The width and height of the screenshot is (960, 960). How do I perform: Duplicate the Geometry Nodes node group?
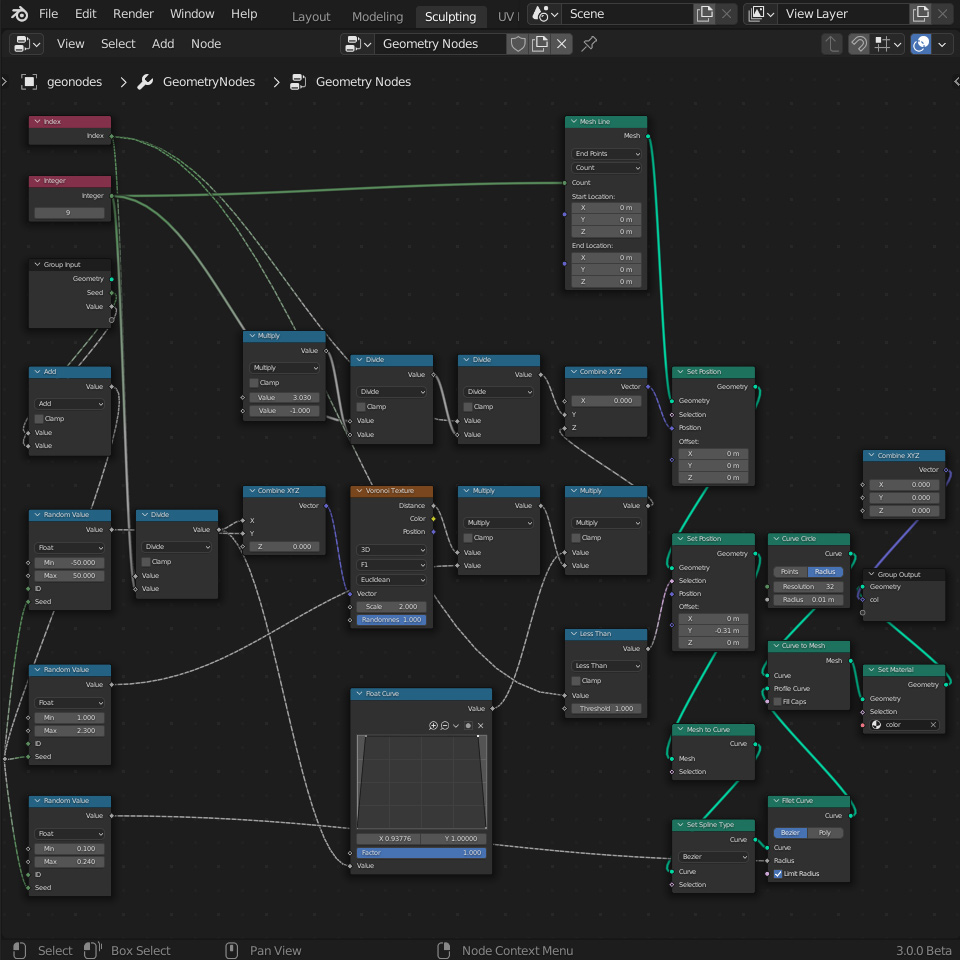coord(540,44)
